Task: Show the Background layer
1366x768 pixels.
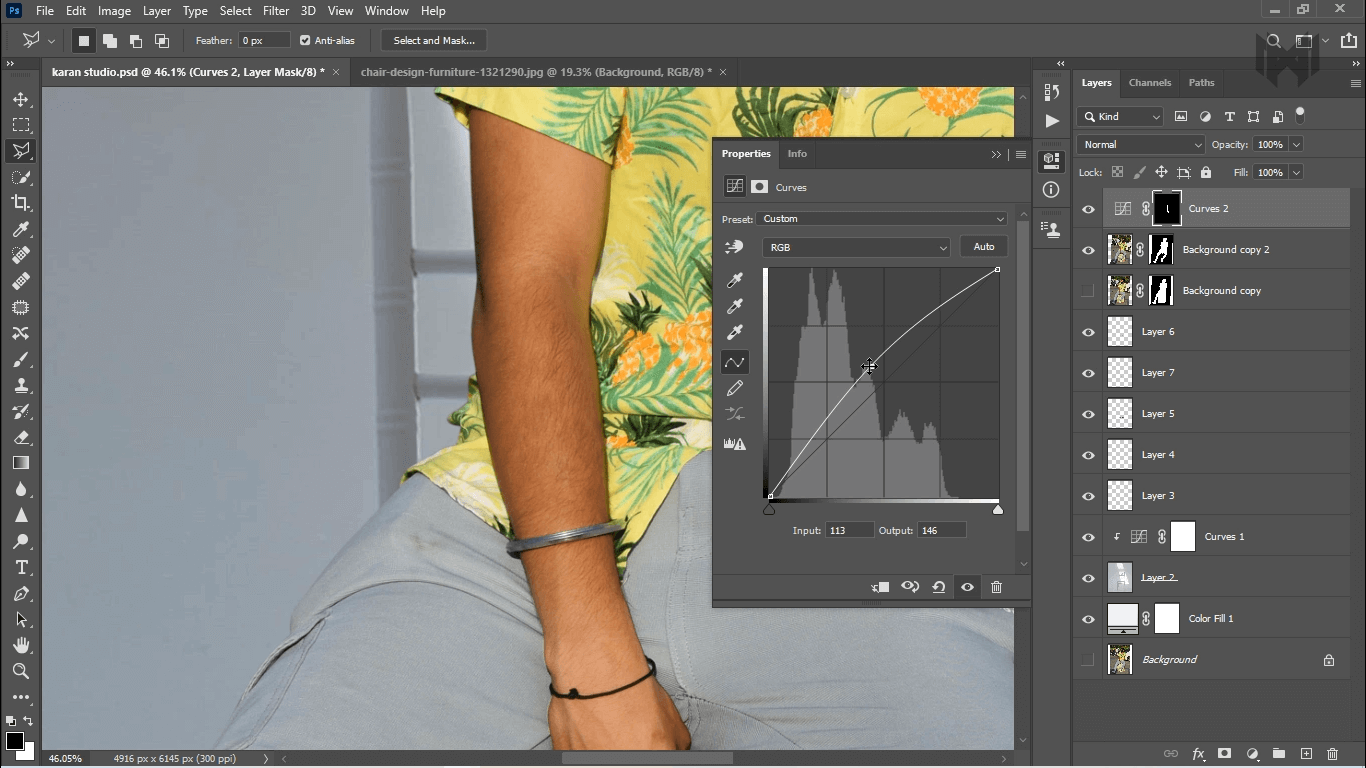Action: pos(1089,660)
